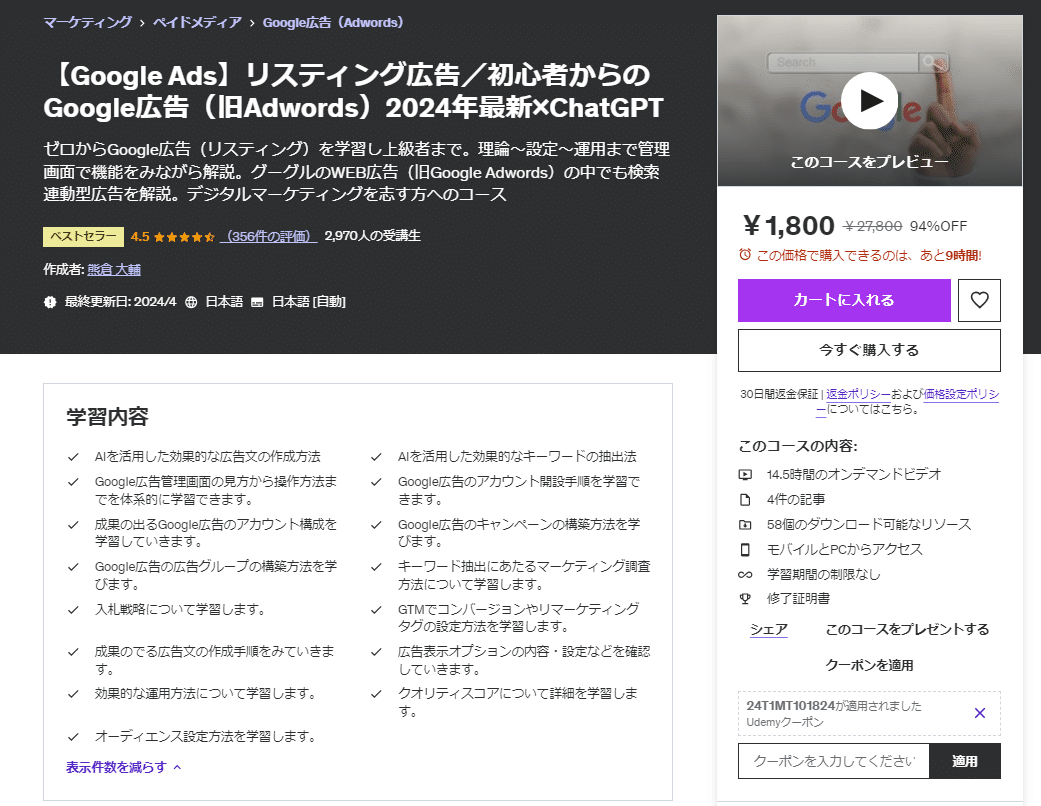The height and width of the screenshot is (806, 1041).
Task: Click モバイルとPCからアクセス text
Action: coord(844,550)
